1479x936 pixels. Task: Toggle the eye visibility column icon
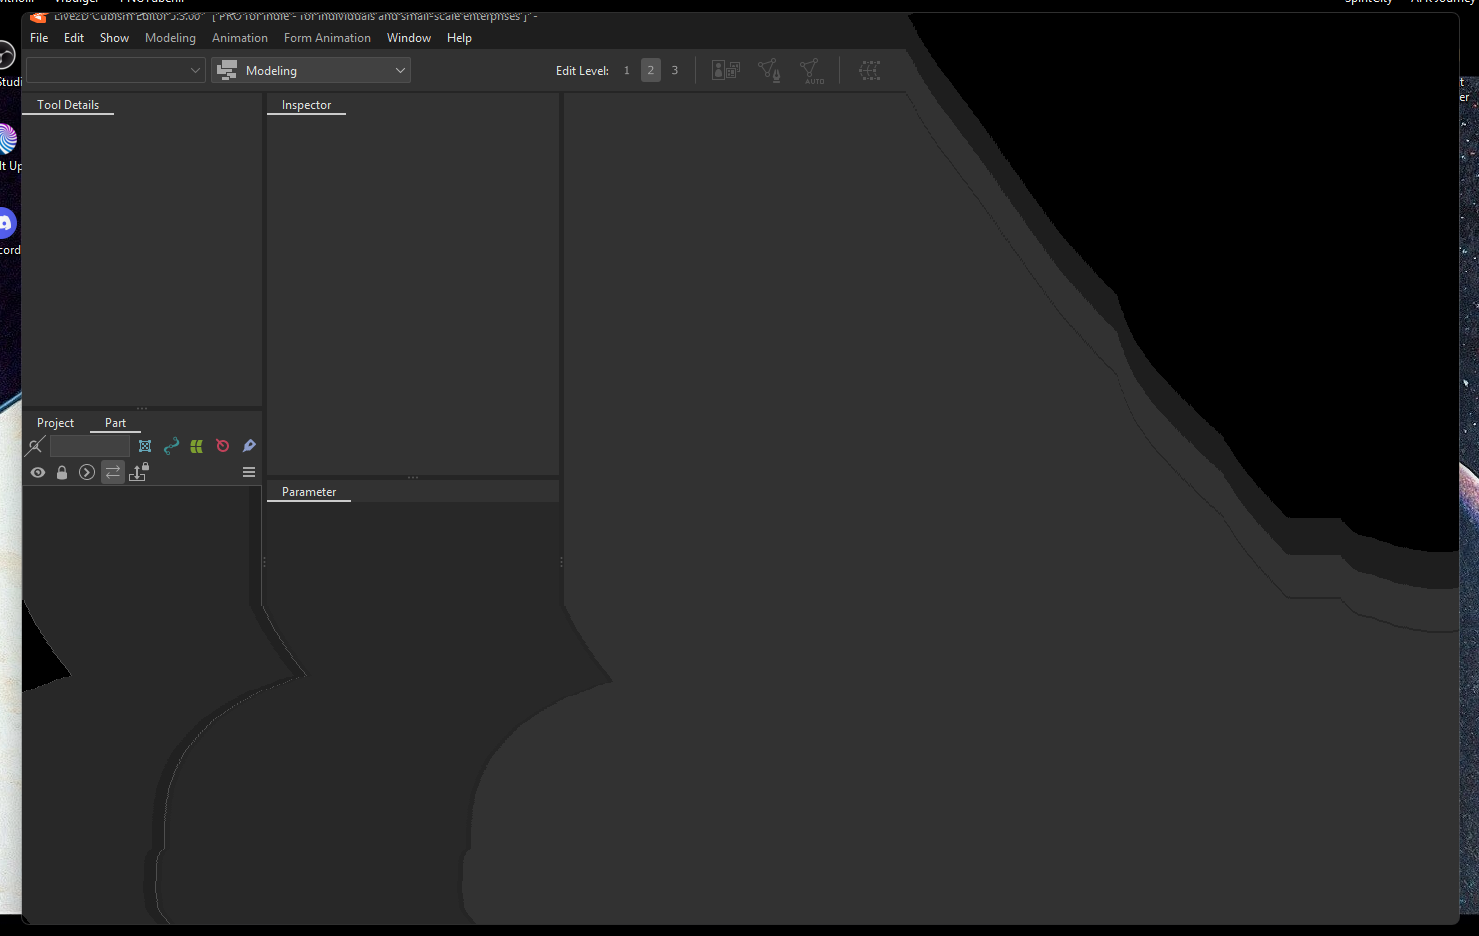pos(38,472)
